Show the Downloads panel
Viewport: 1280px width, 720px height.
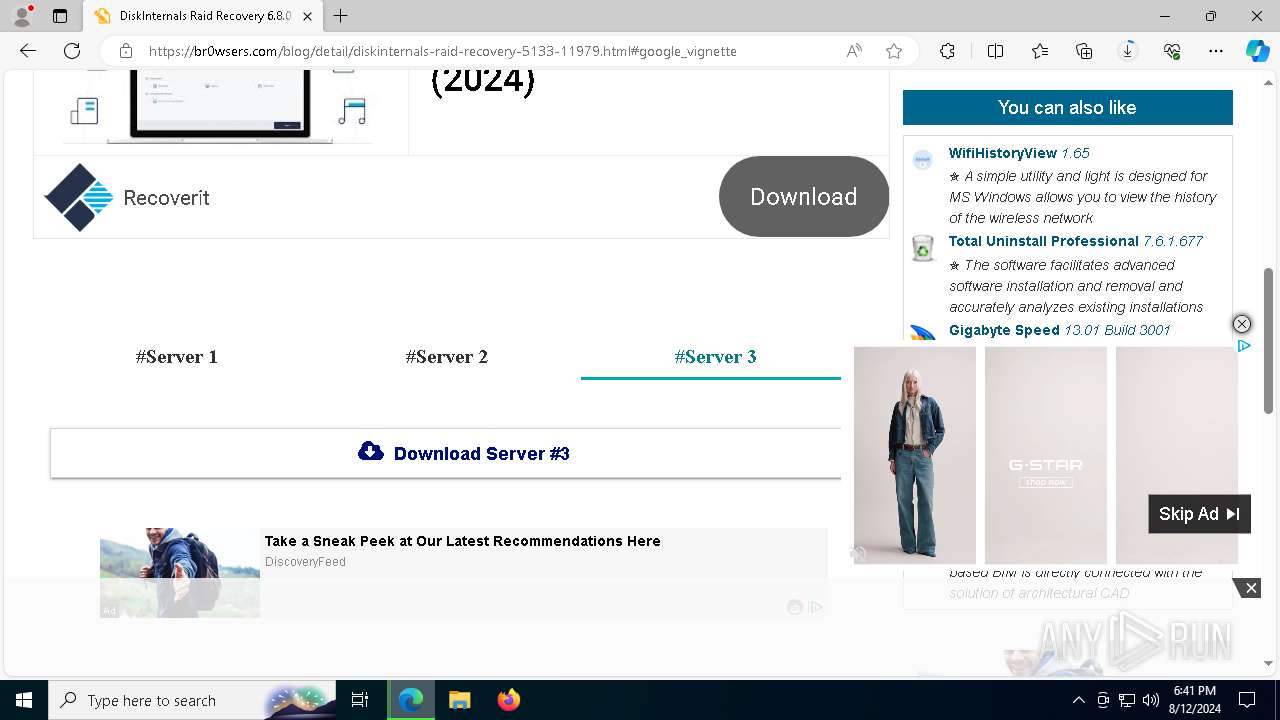pos(1128,51)
